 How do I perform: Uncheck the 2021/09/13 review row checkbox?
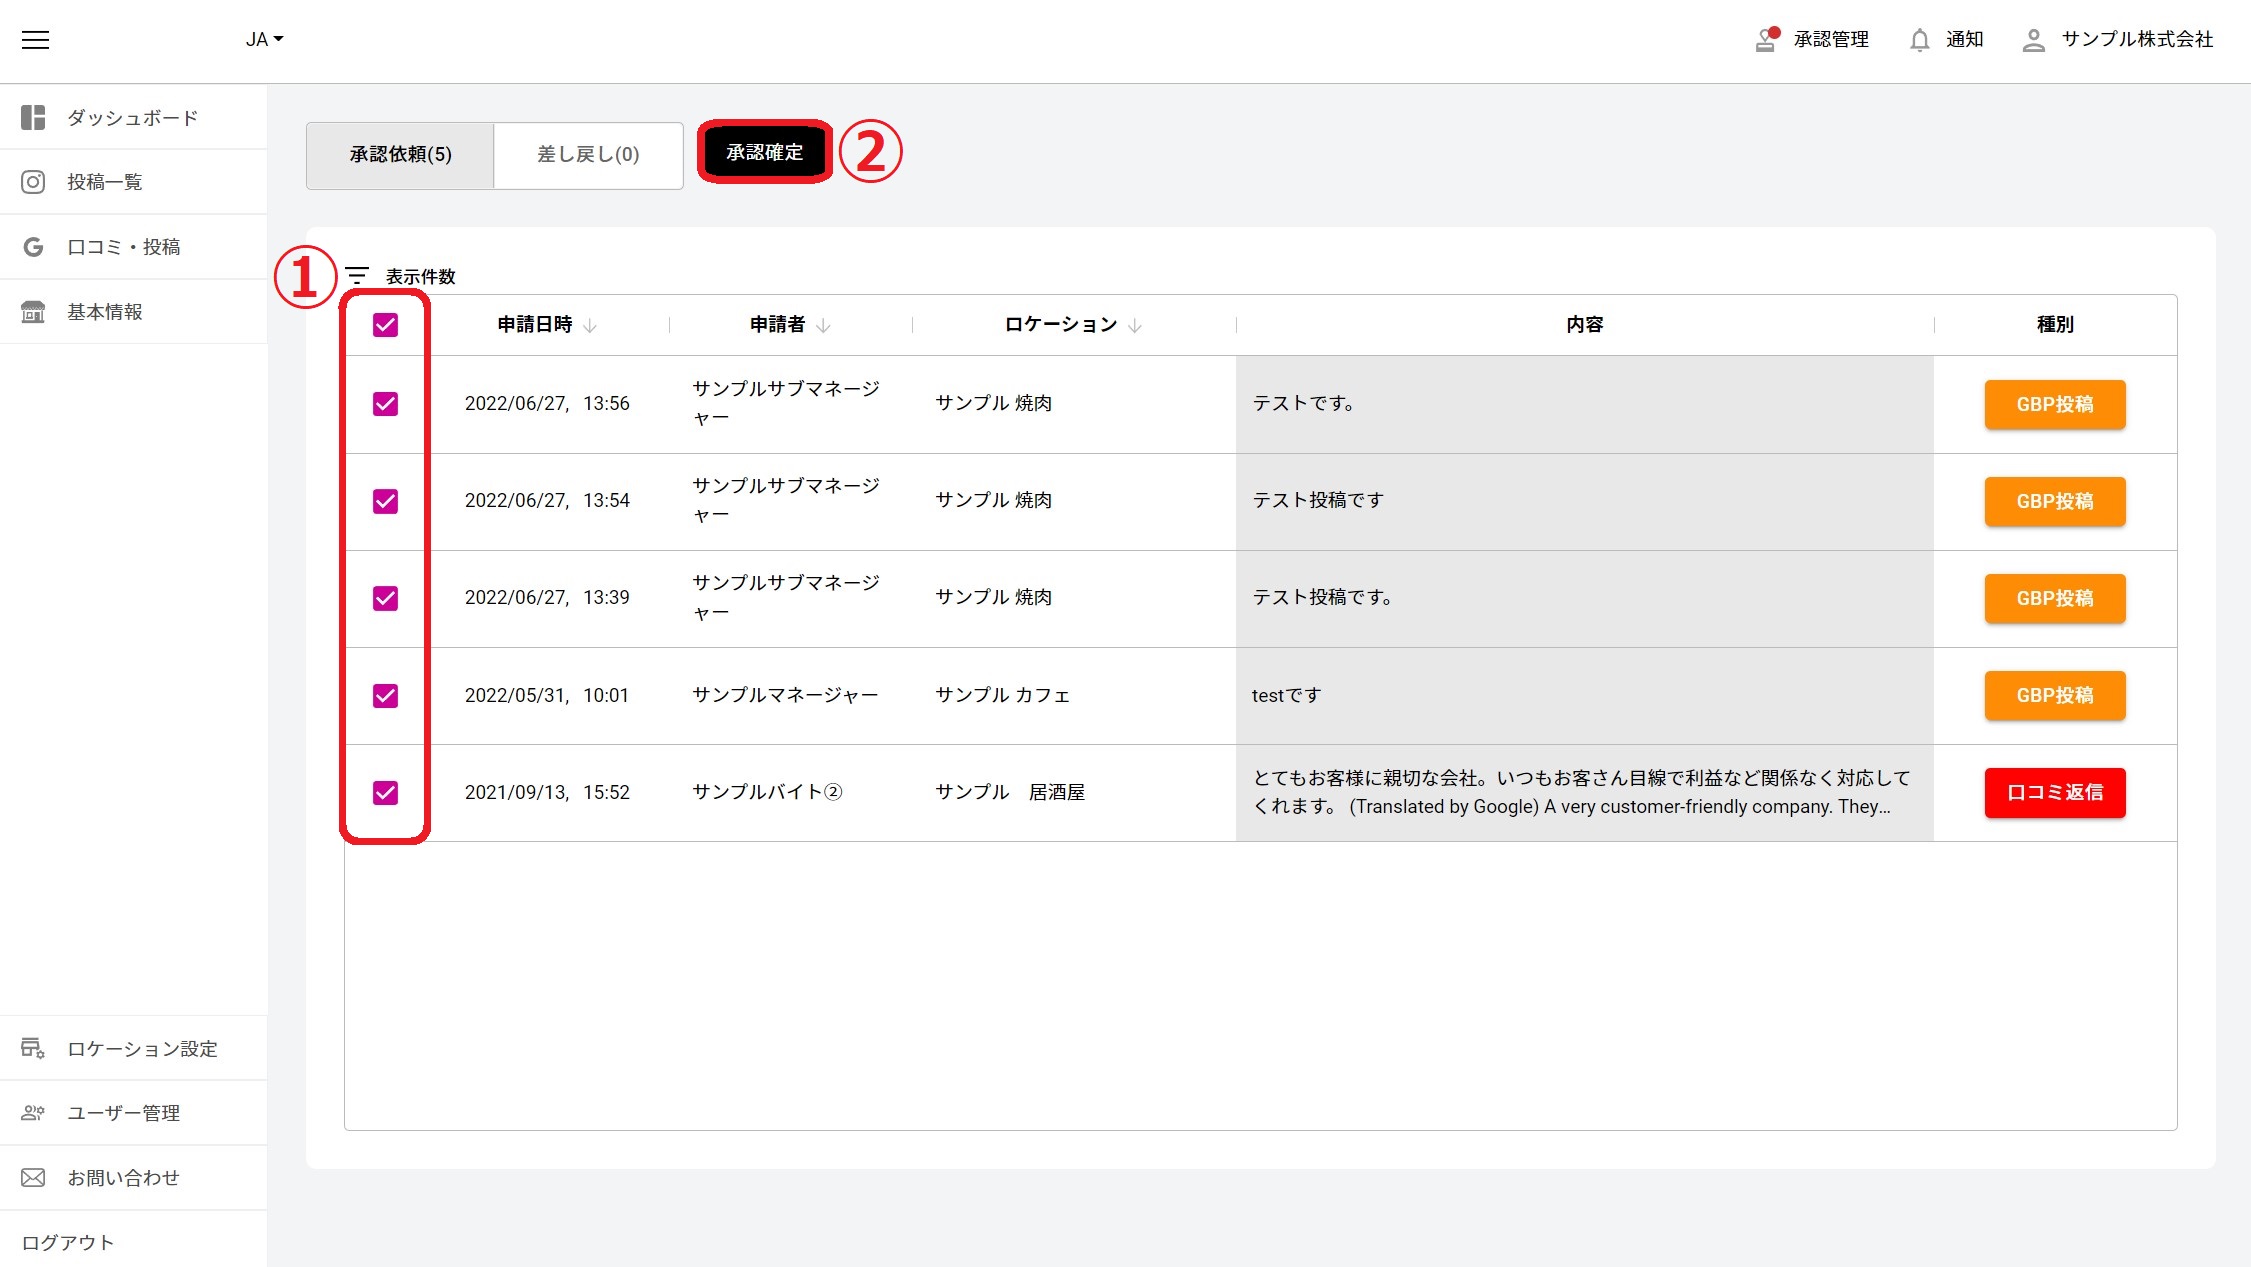[385, 793]
